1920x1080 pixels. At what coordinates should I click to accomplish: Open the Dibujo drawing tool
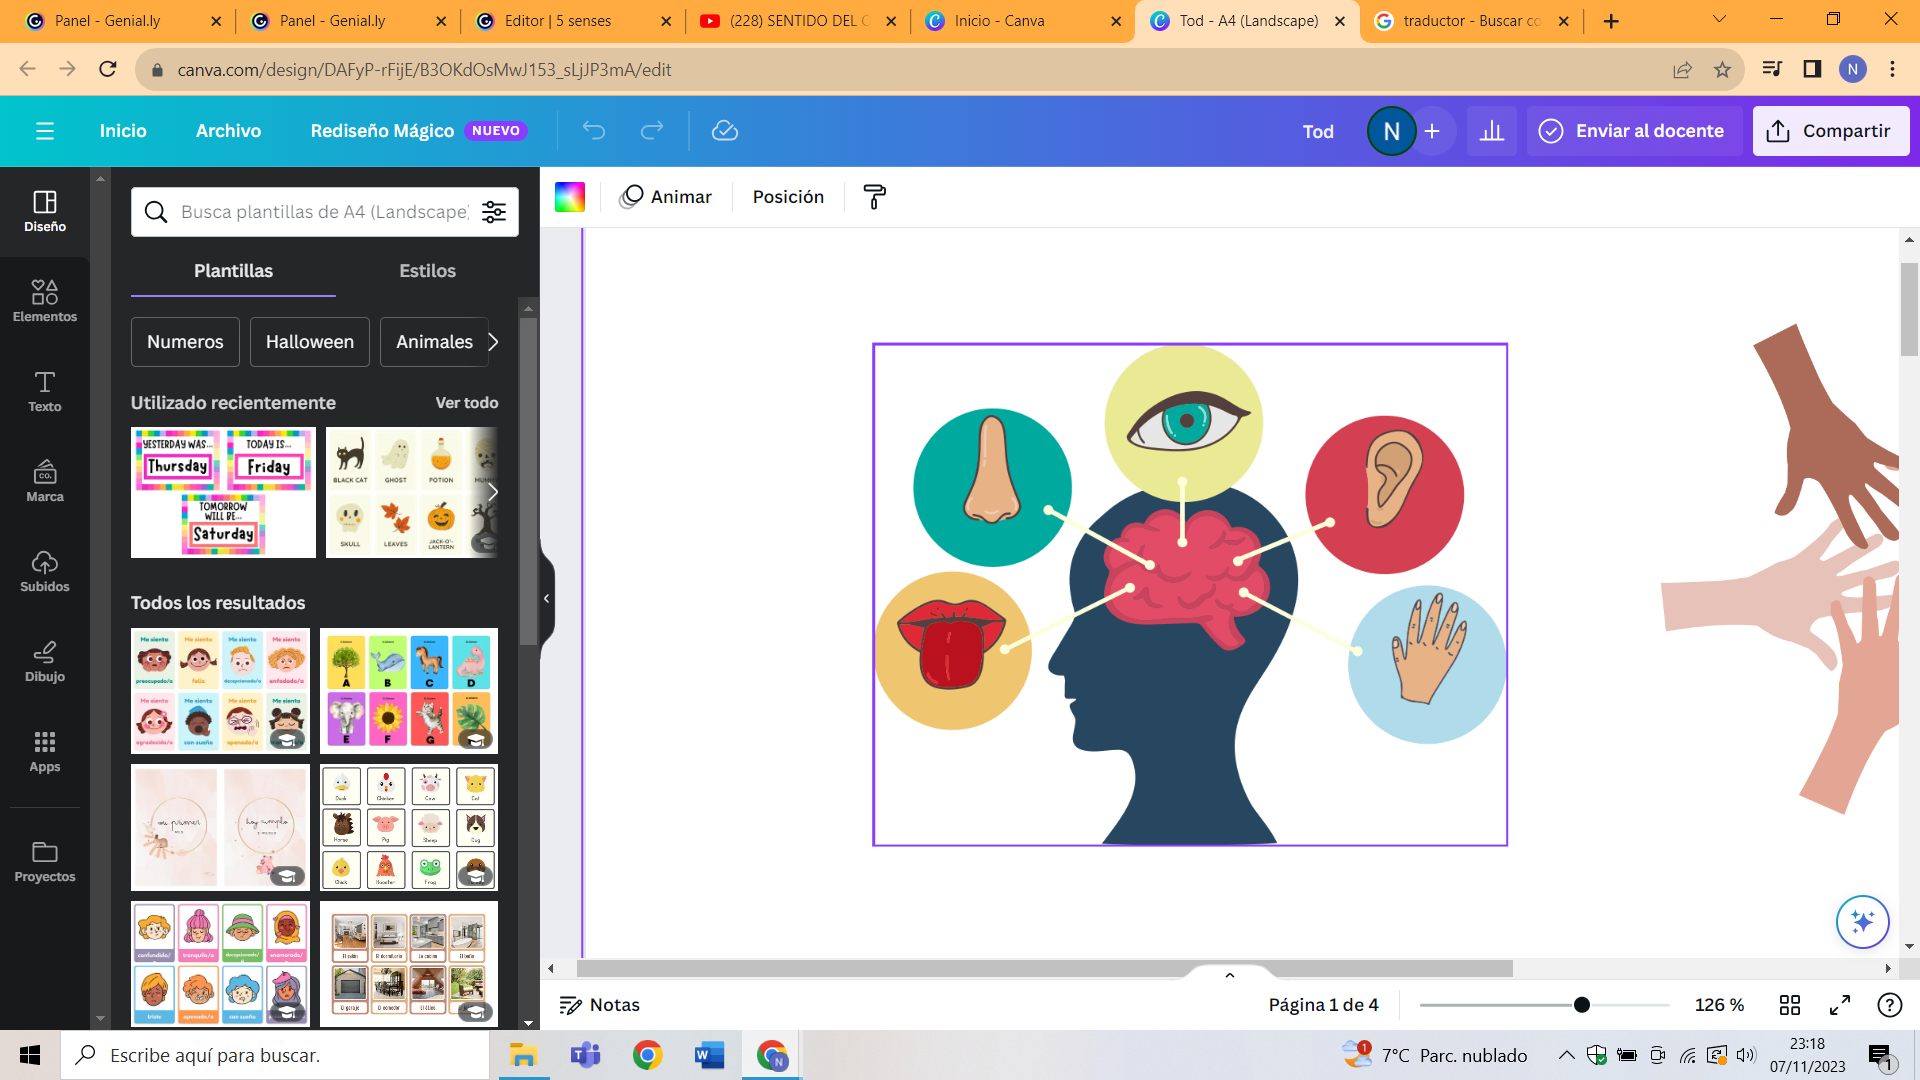click(x=44, y=661)
